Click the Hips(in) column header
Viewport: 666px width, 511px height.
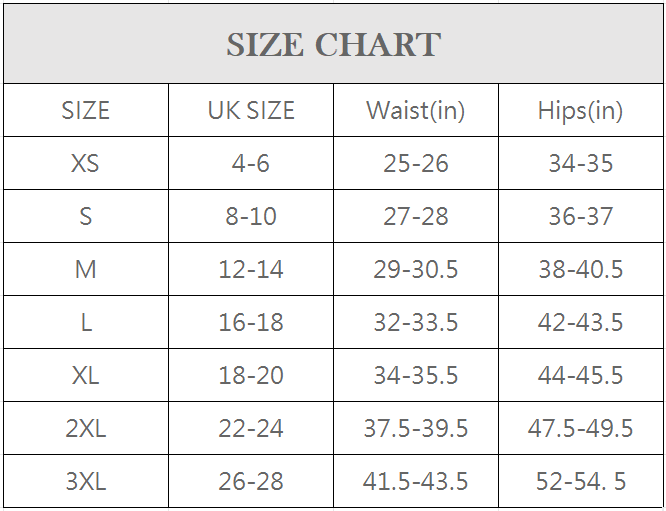point(580,110)
